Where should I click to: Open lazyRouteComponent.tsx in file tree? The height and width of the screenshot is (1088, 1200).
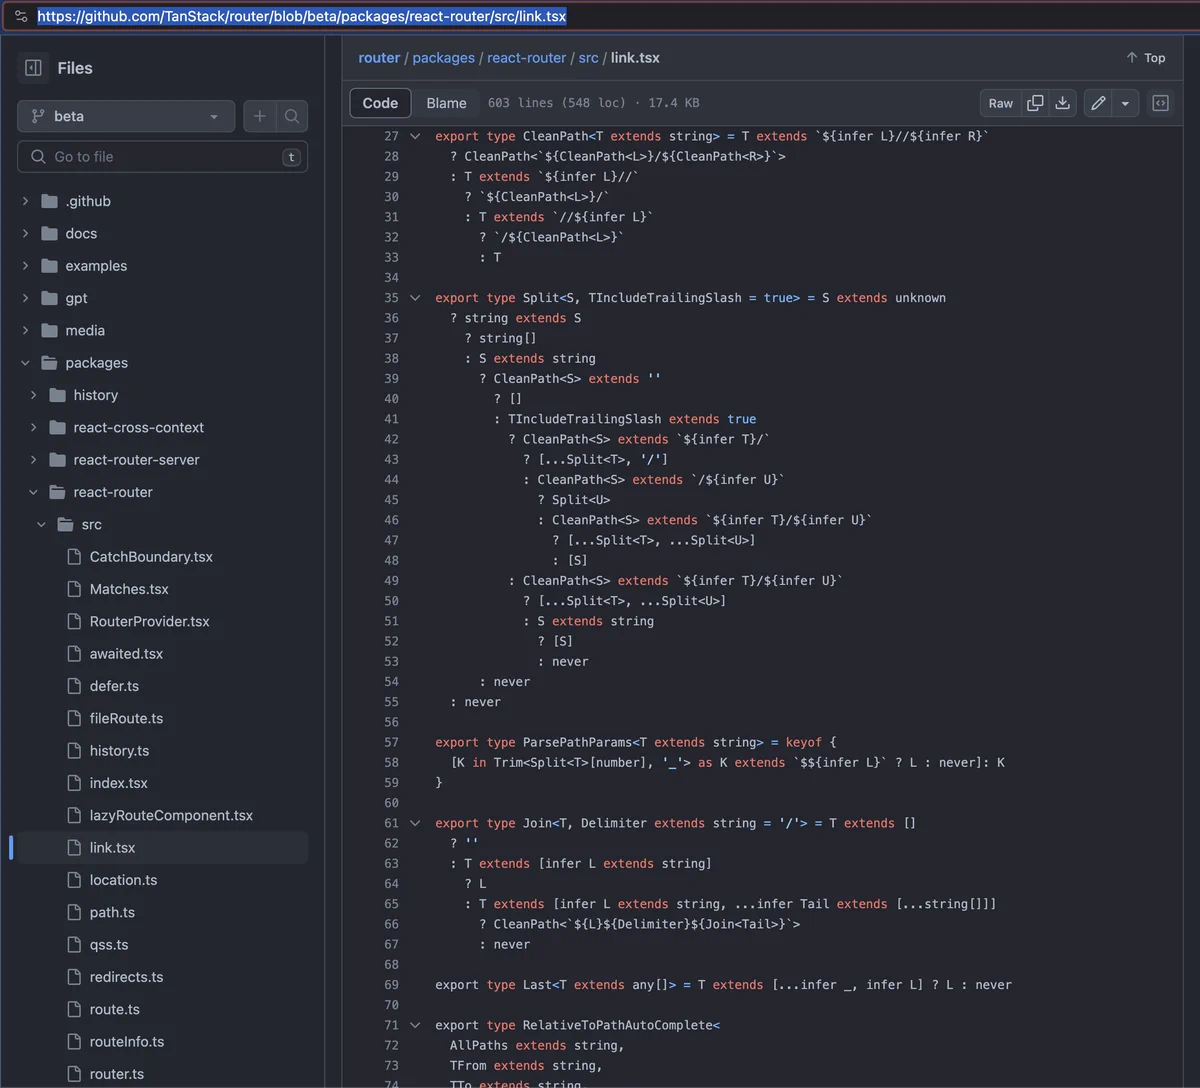click(171, 815)
